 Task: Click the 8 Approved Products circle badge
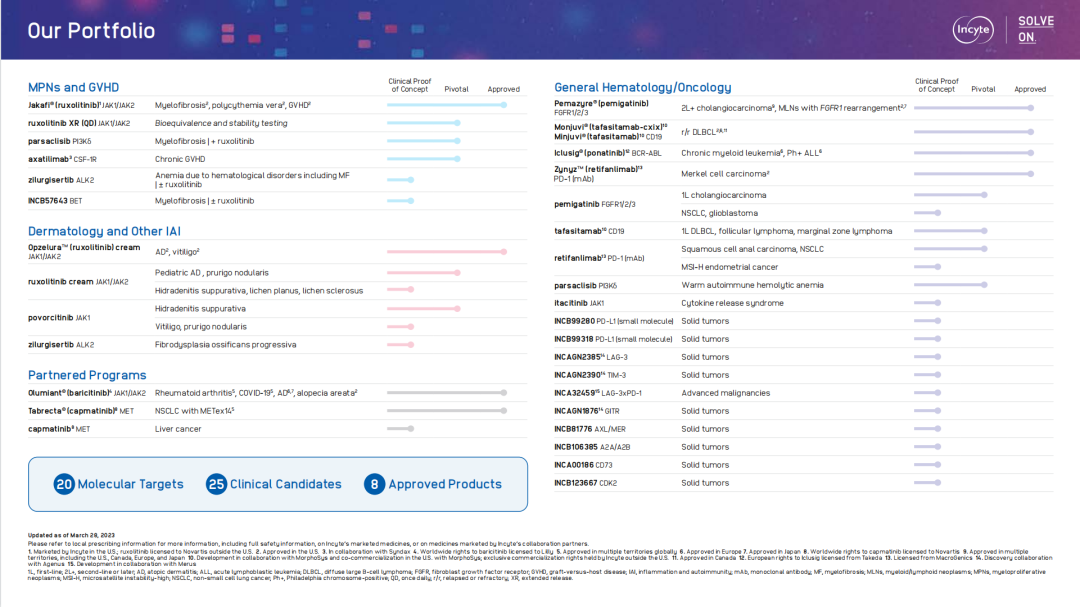(x=374, y=484)
